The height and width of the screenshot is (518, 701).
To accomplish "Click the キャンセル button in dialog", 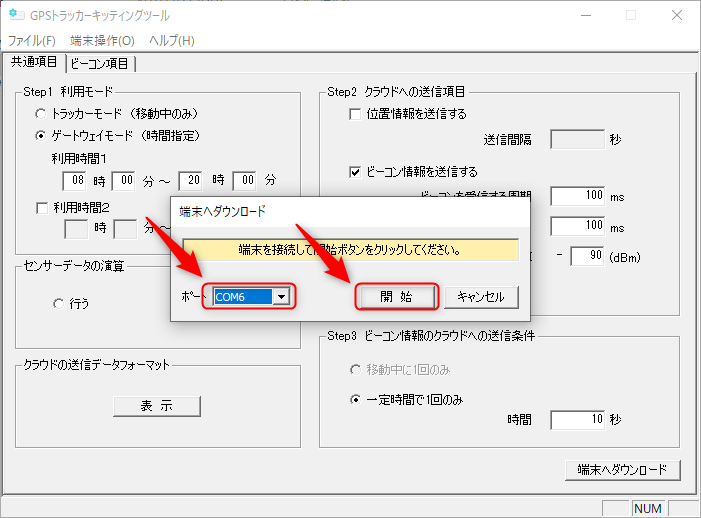I will click(x=481, y=297).
